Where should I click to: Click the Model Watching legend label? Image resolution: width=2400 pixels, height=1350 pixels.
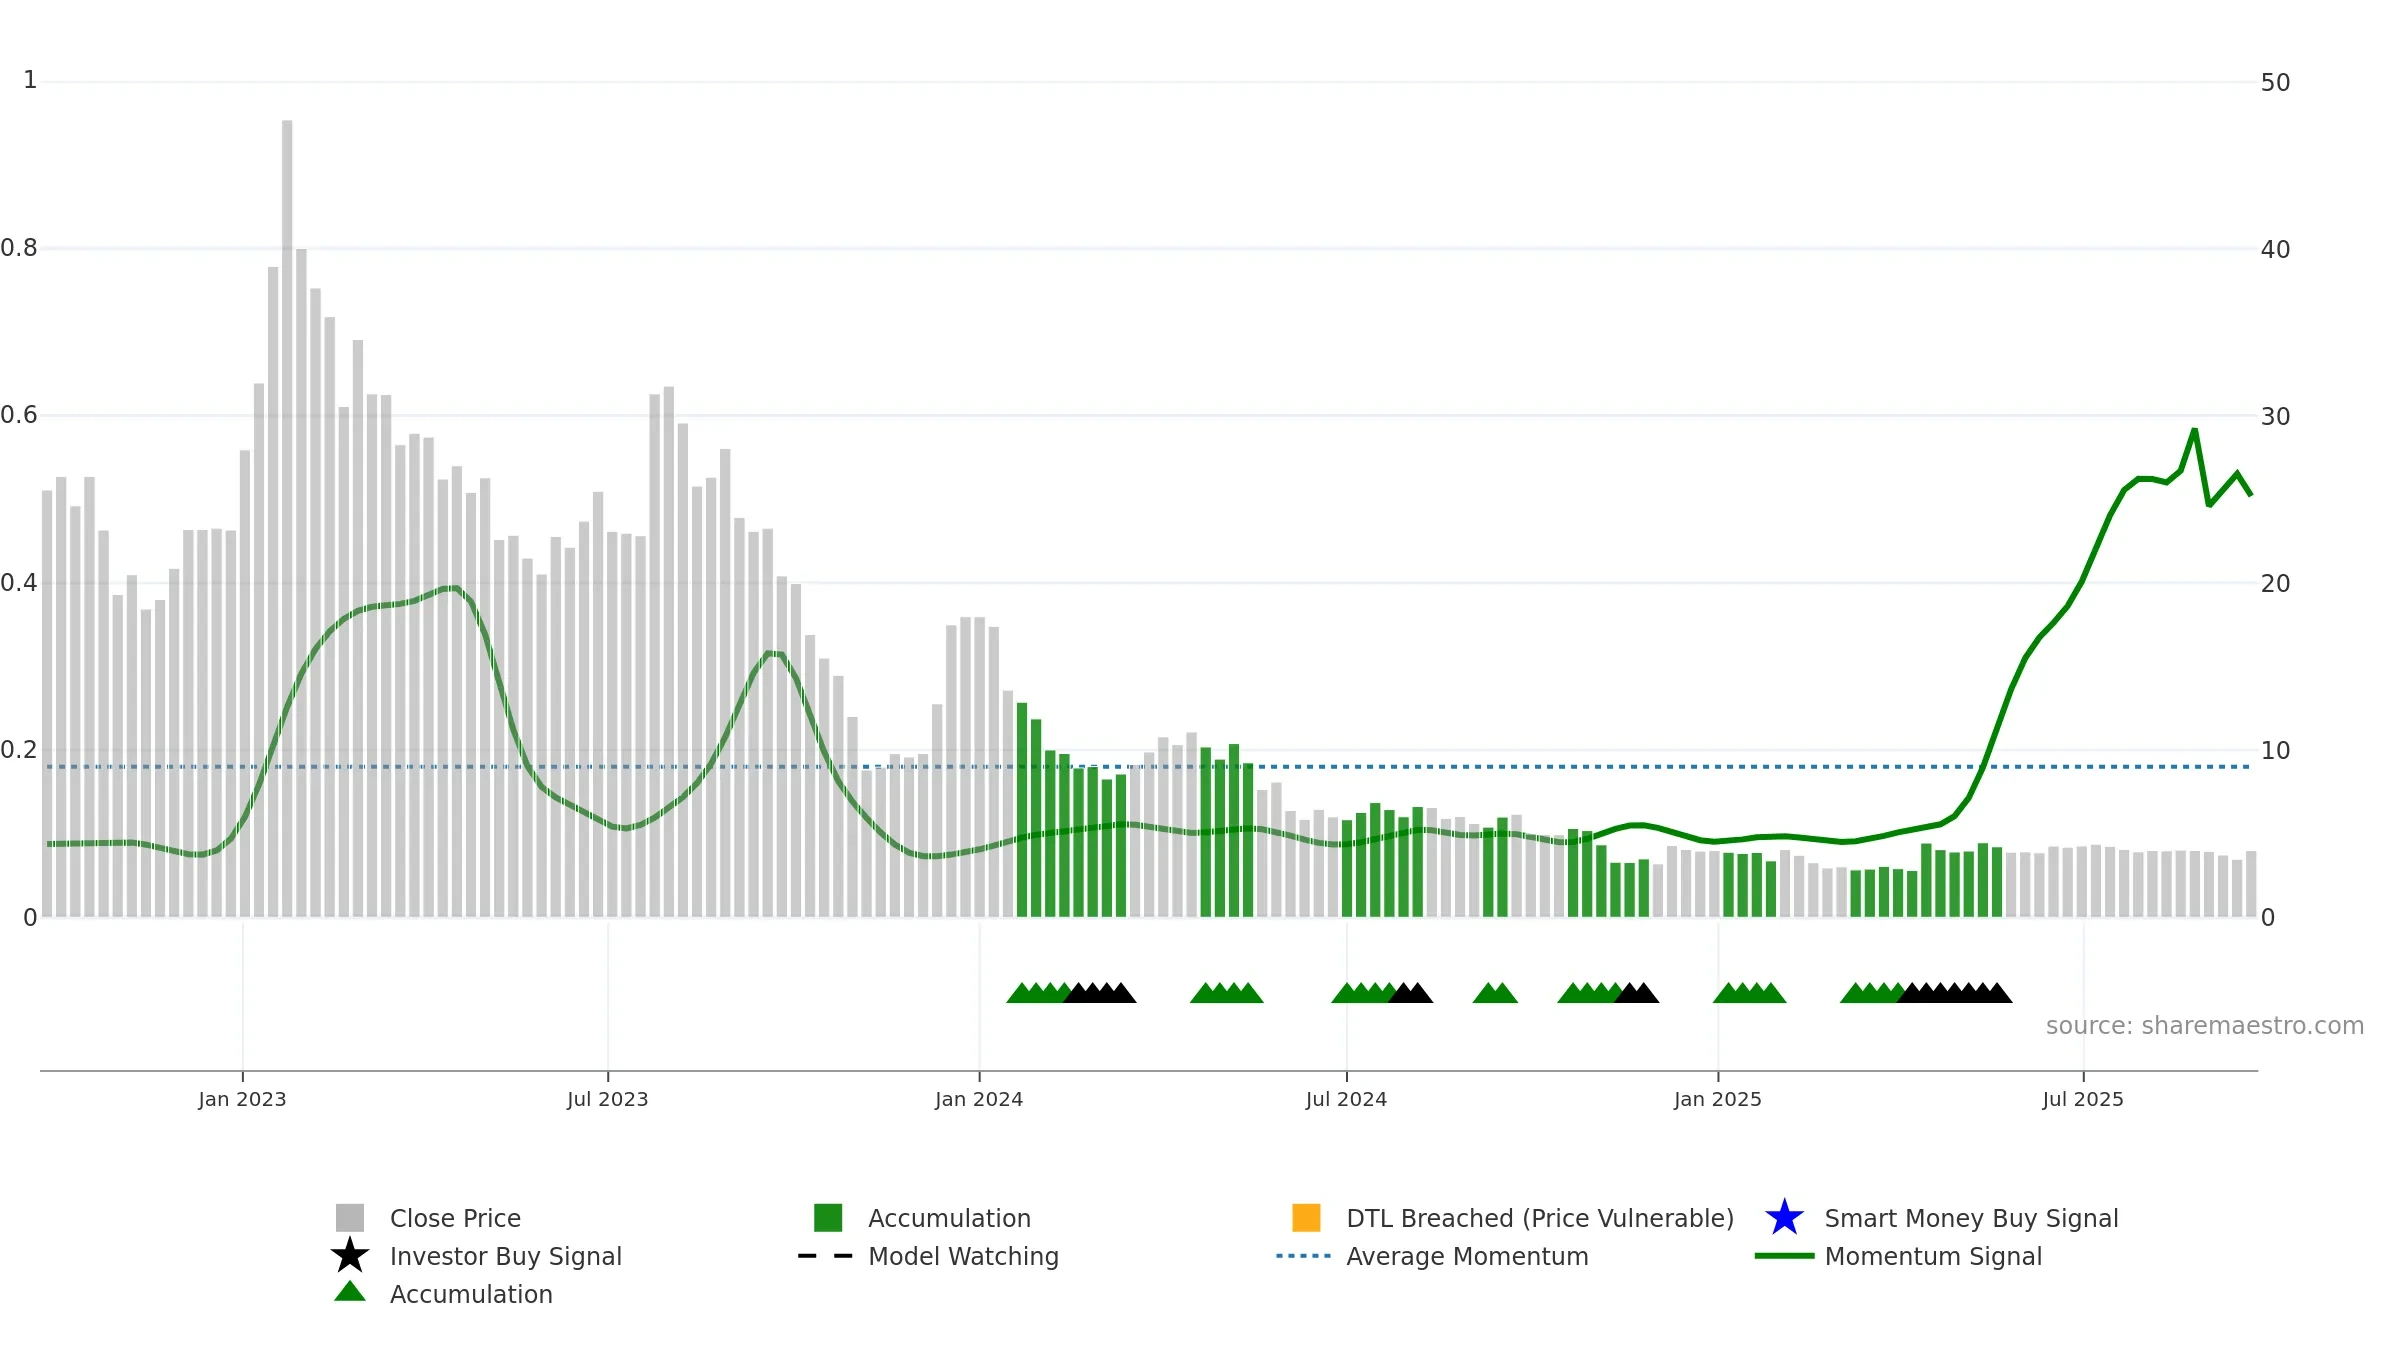click(963, 1256)
